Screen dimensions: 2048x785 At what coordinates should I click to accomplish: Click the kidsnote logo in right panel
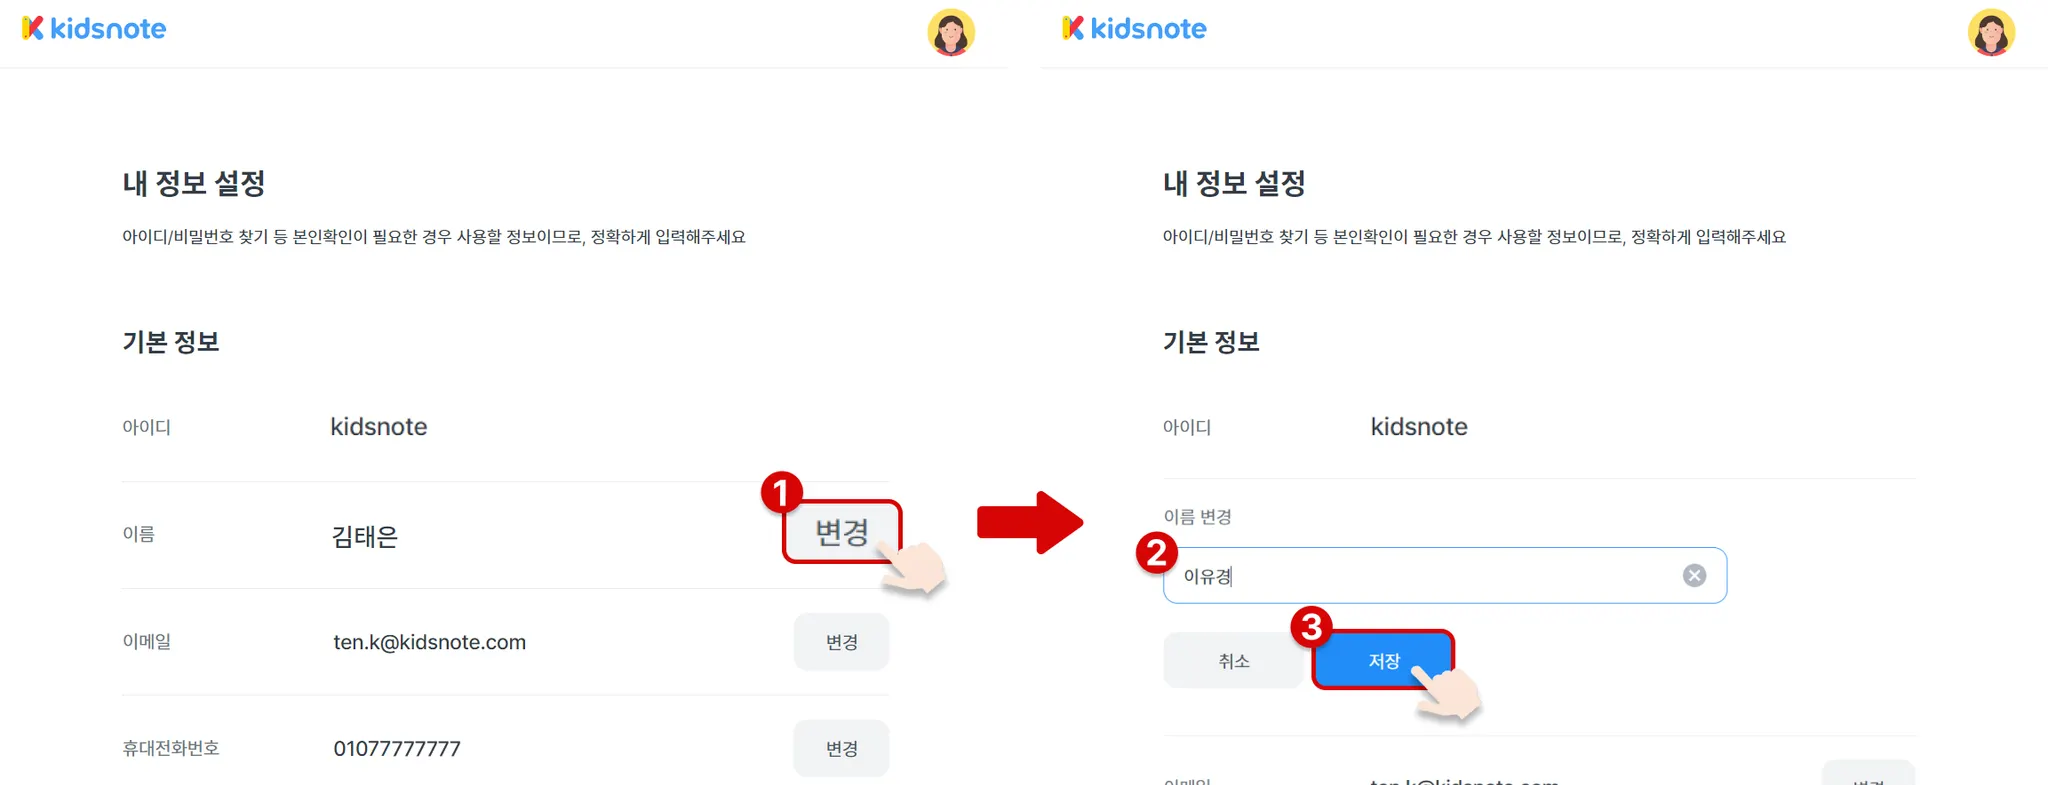click(x=1134, y=28)
